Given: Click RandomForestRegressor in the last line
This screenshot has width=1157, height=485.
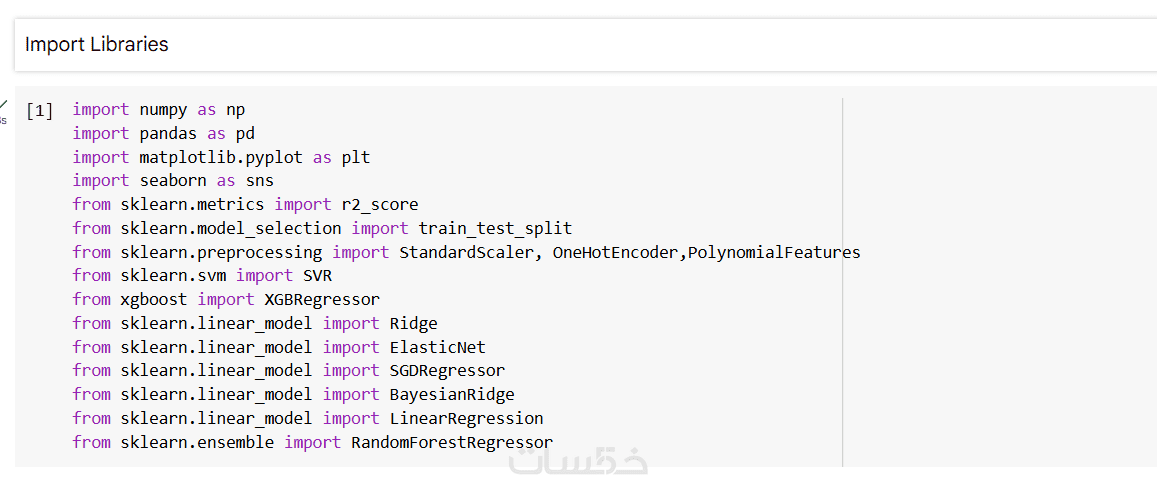Looking at the screenshot, I should 451,442.
